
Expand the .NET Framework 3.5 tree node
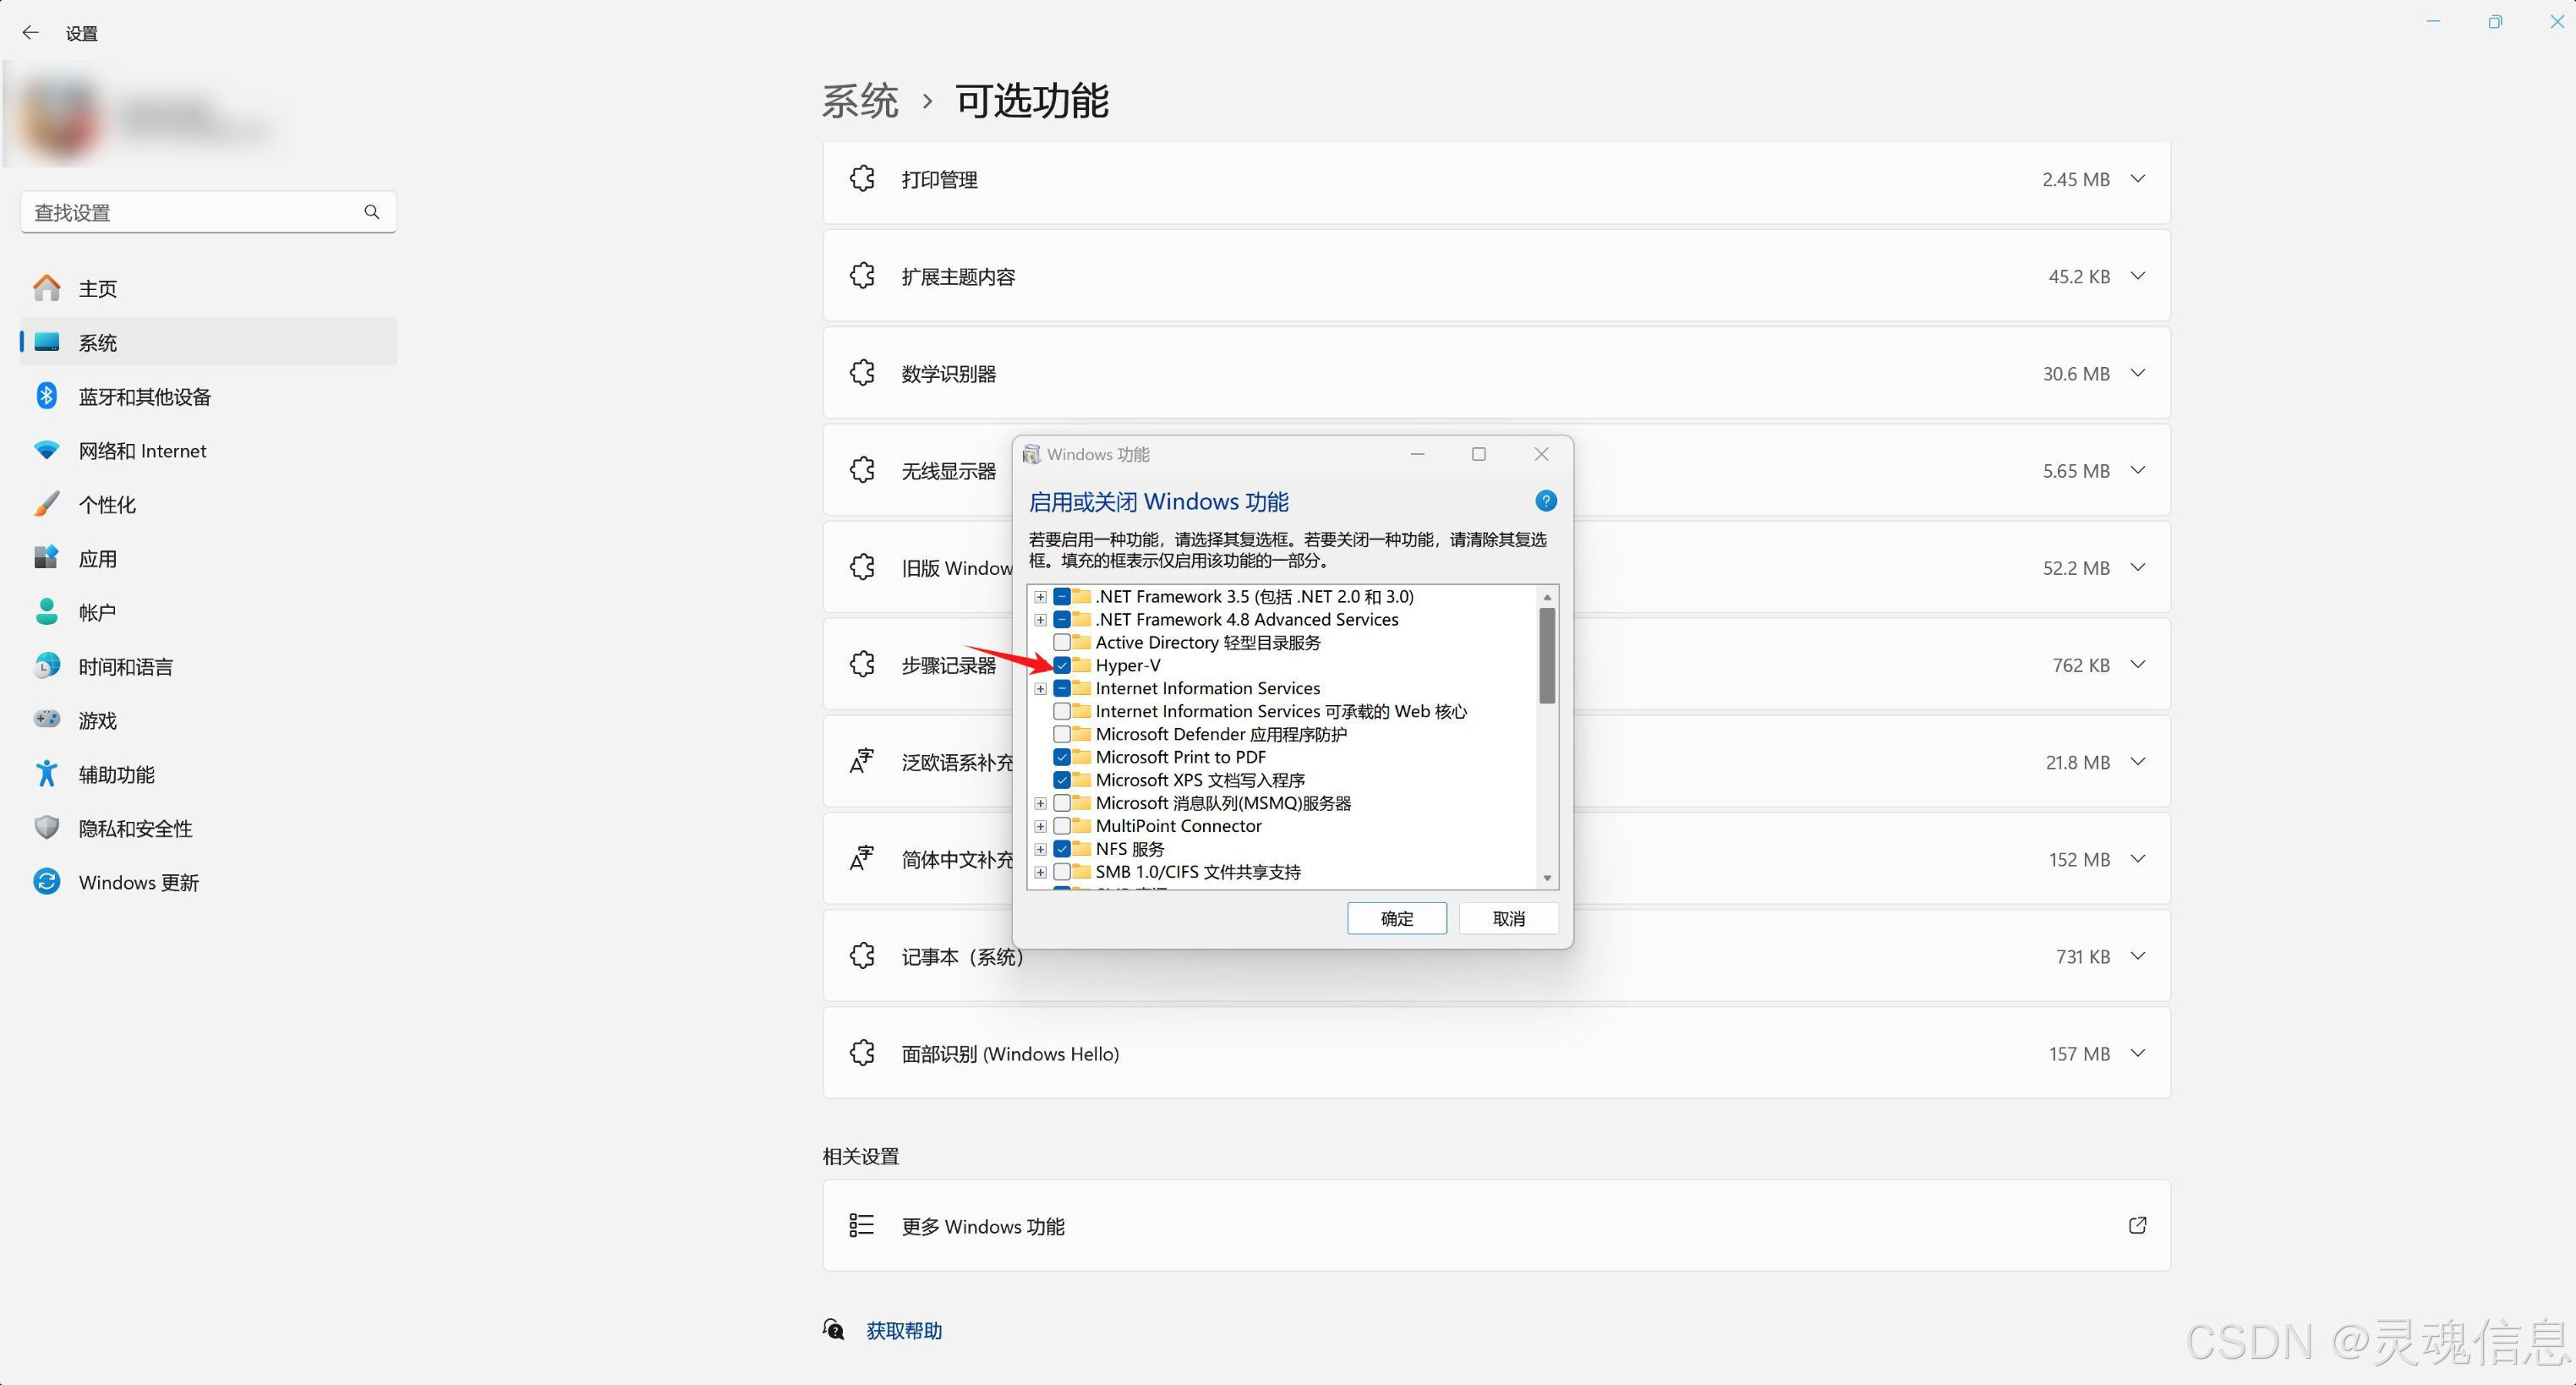coord(1040,597)
